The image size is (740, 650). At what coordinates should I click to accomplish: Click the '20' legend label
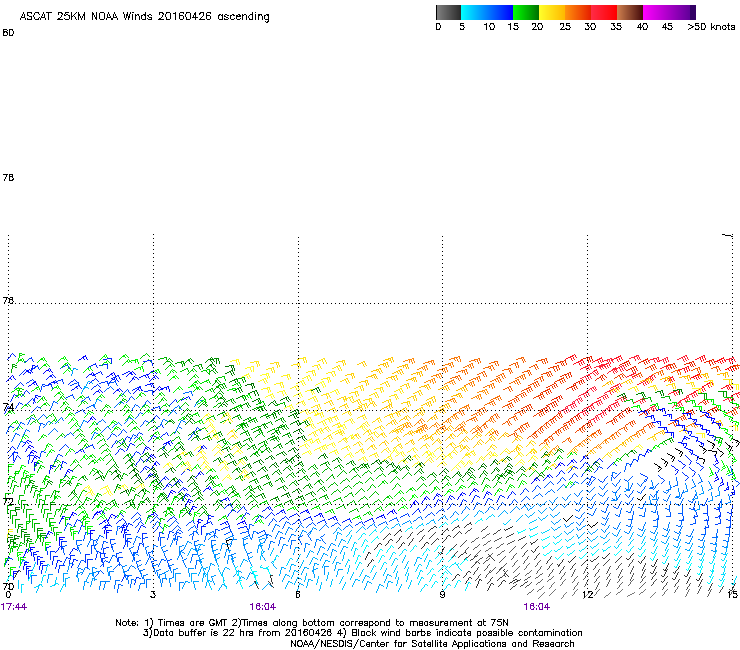(537, 27)
